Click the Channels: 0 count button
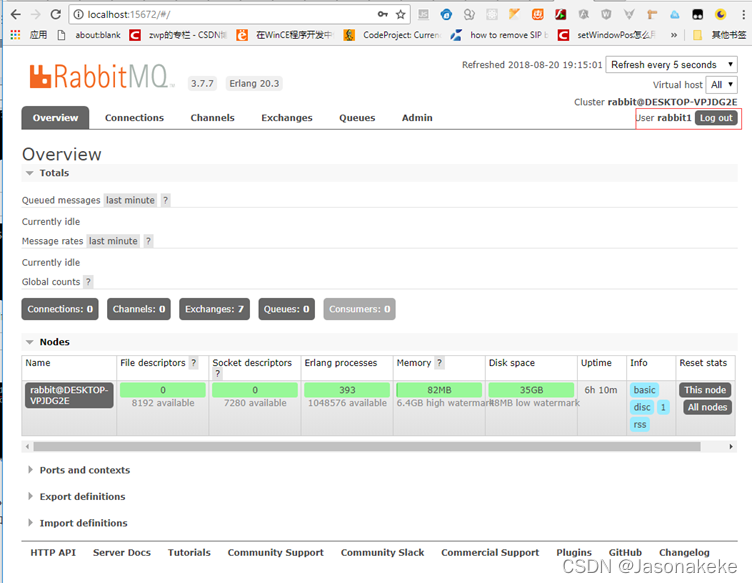 click(x=139, y=309)
